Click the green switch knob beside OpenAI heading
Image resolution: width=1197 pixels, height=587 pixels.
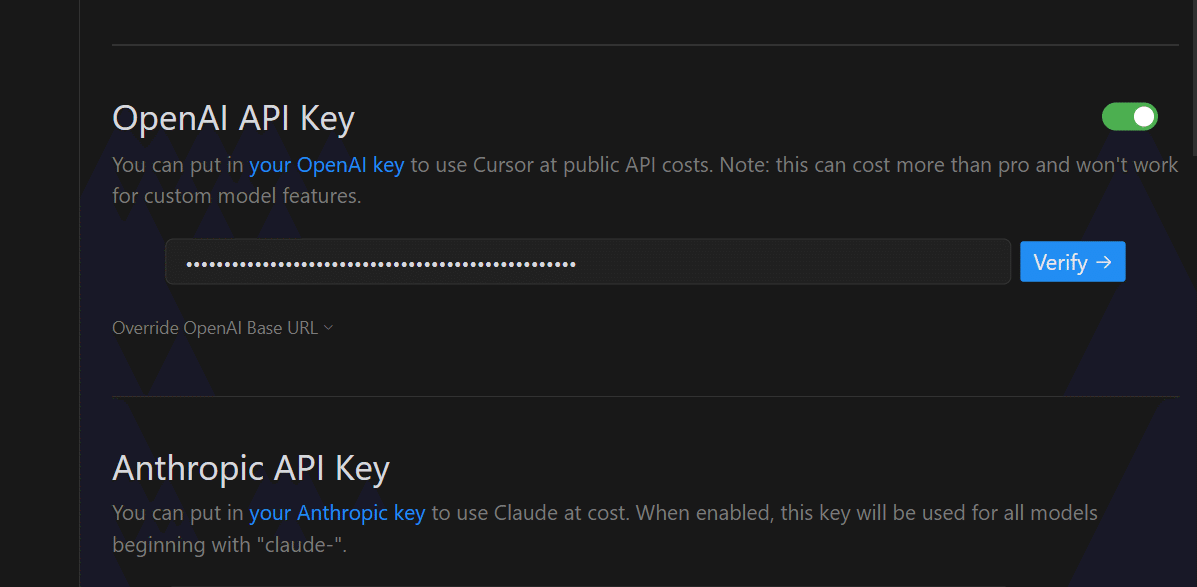tap(1143, 117)
